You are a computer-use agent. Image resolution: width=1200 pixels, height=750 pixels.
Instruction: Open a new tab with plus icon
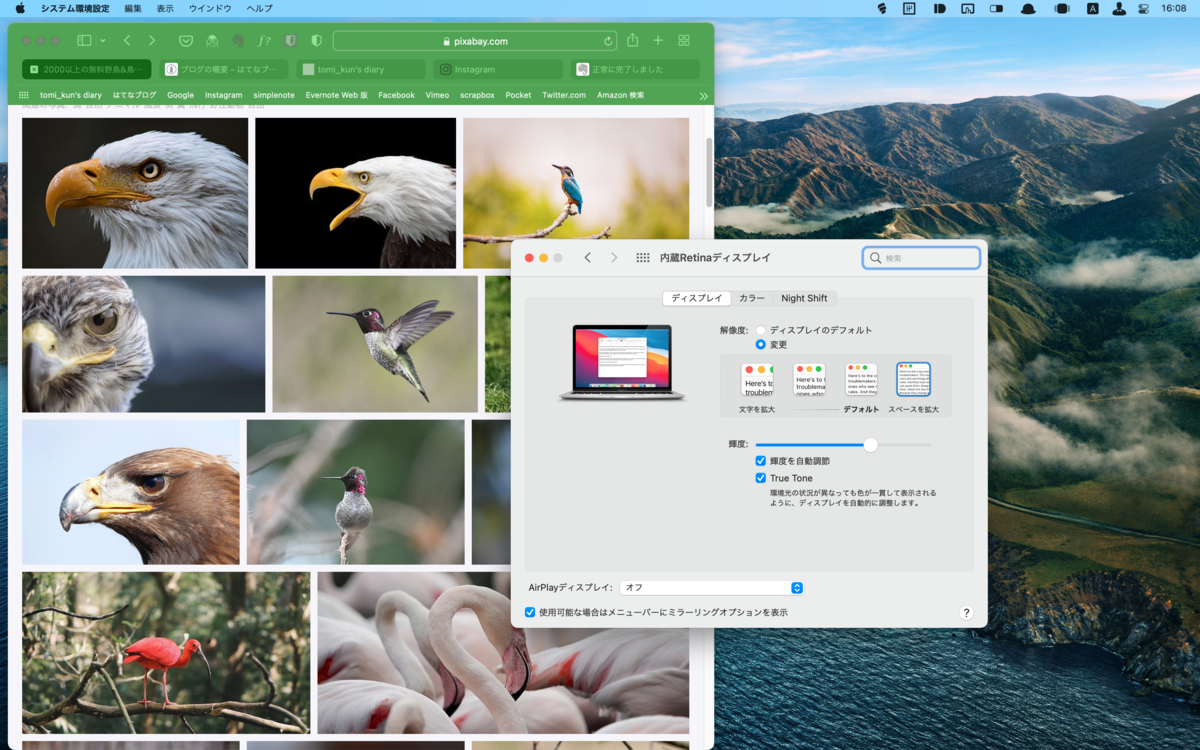coord(658,41)
